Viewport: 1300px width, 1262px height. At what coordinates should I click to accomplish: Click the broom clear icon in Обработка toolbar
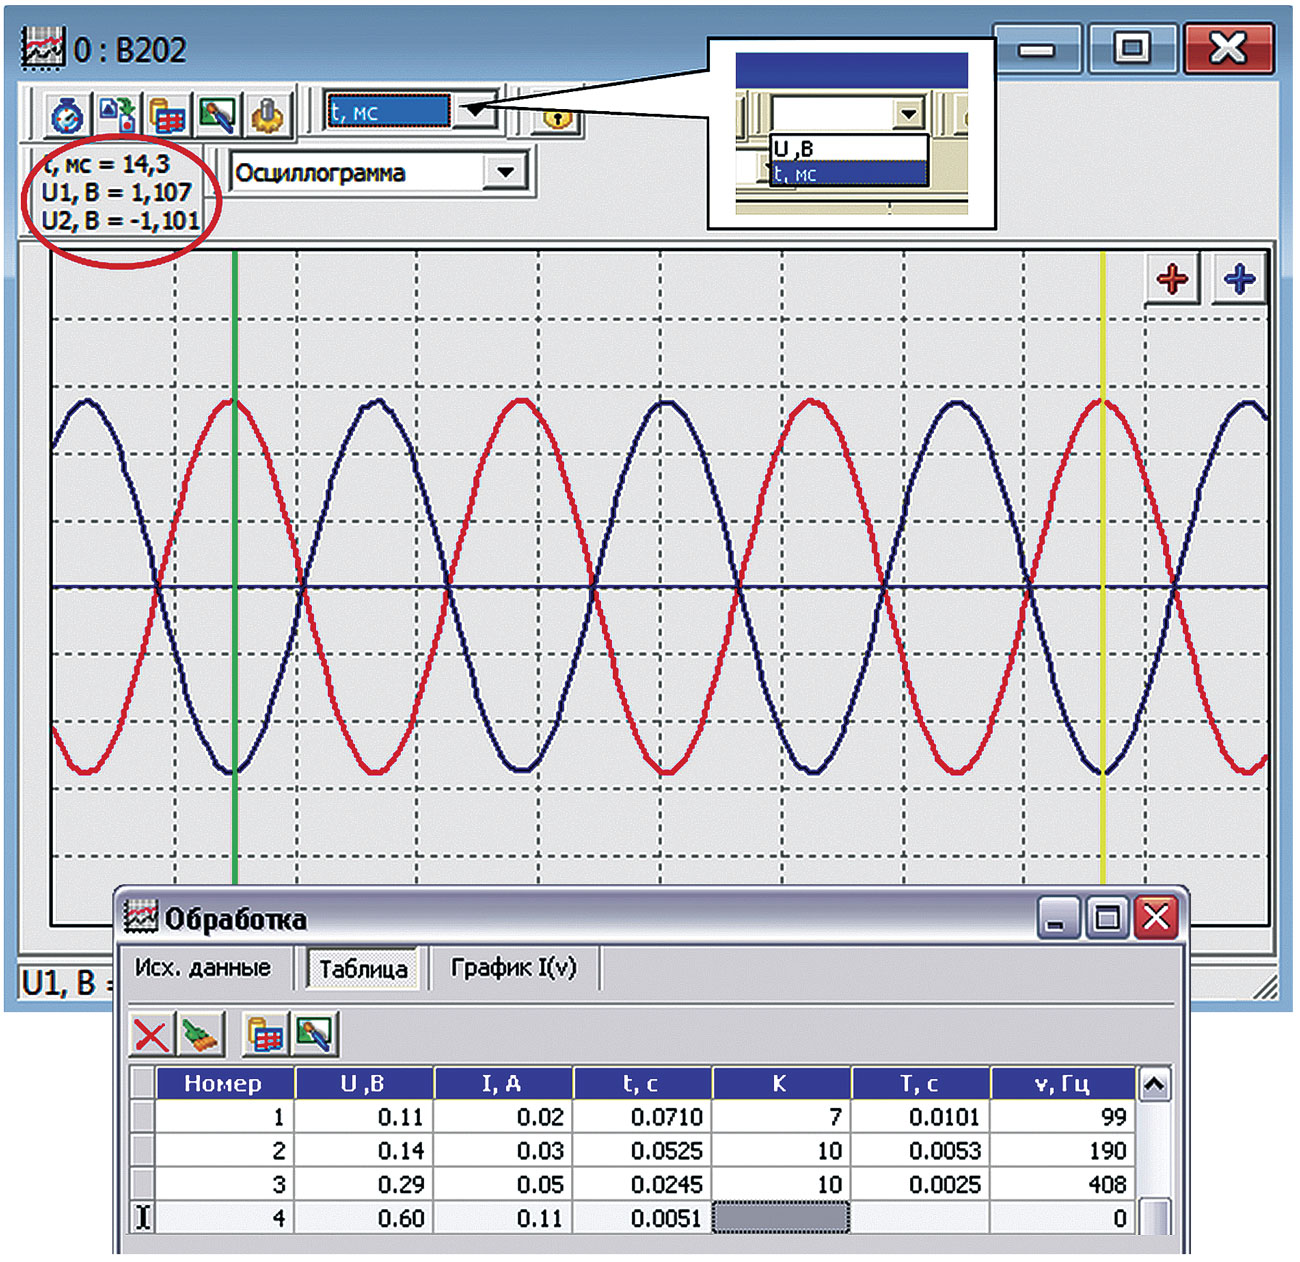click(x=200, y=1034)
